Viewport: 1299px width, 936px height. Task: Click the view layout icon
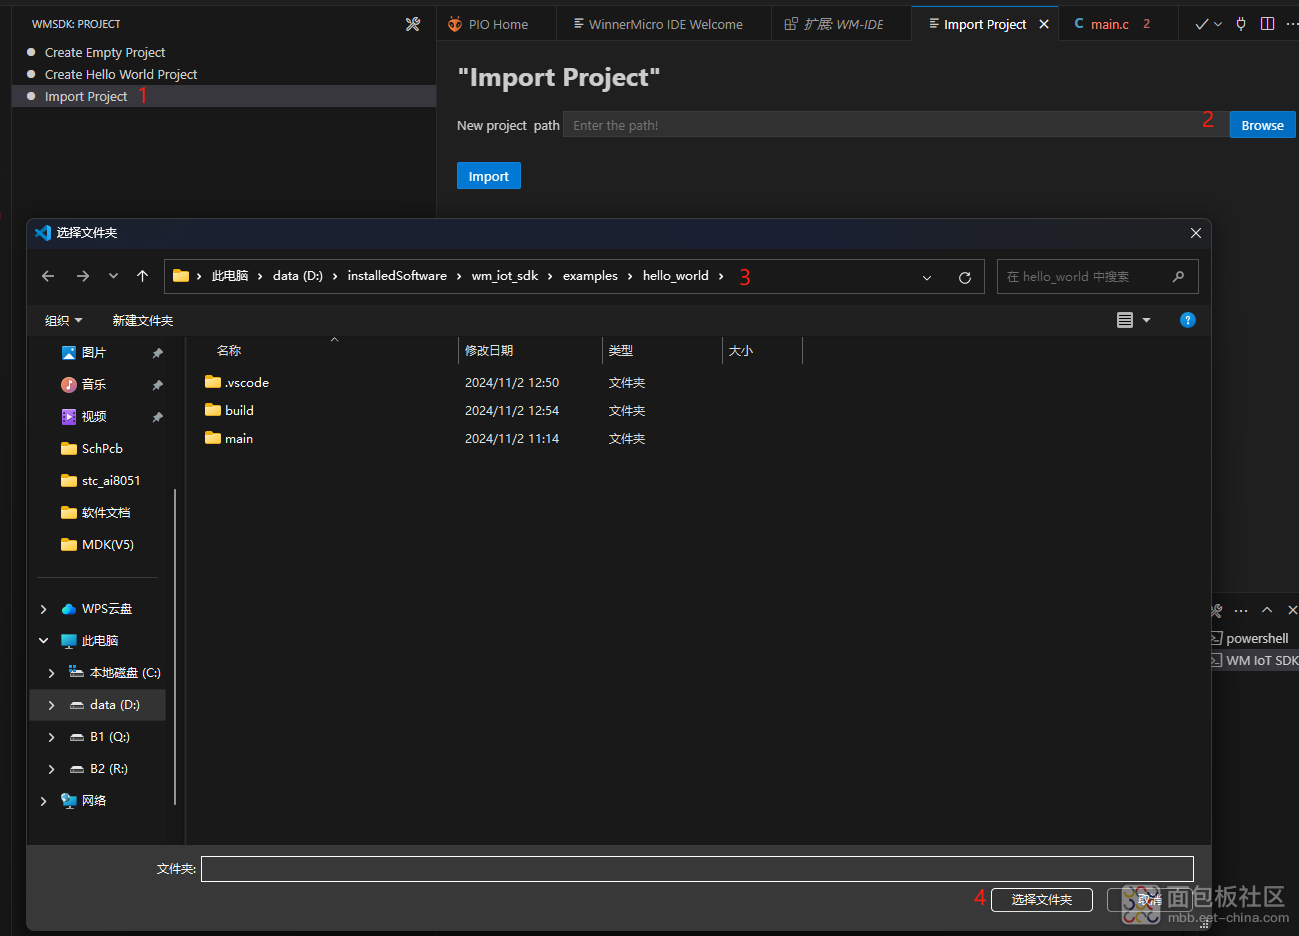click(x=1125, y=320)
